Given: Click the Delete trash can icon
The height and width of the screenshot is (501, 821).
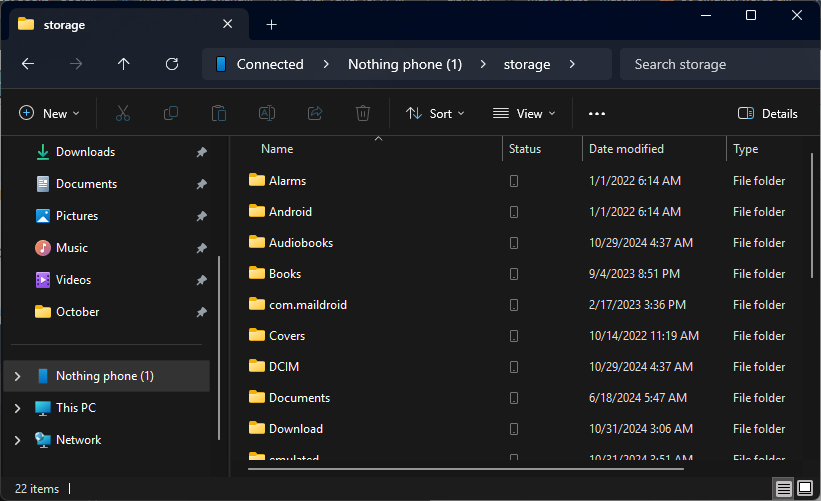Looking at the screenshot, I should click(364, 114).
